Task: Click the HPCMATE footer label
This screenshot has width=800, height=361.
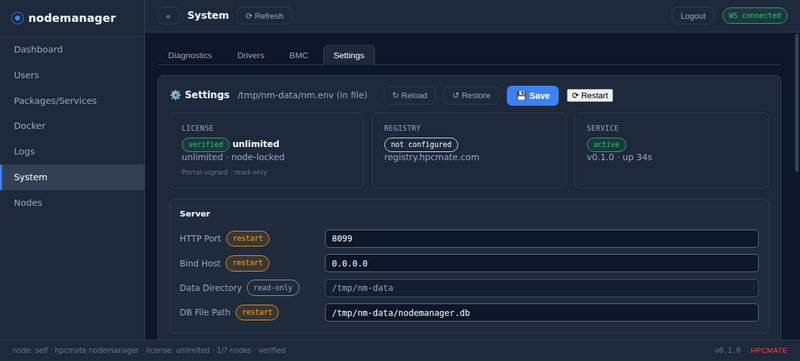Action: click(x=768, y=350)
